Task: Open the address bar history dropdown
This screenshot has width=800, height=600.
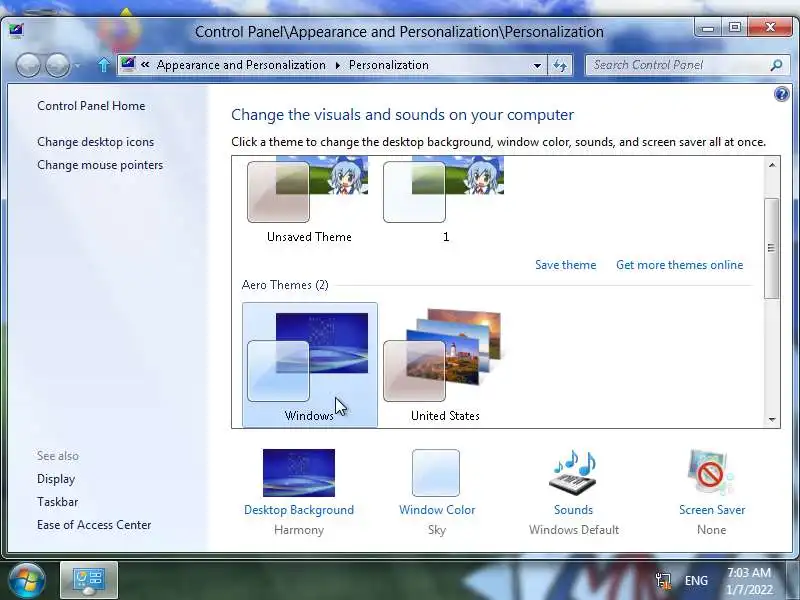Action: click(537, 65)
